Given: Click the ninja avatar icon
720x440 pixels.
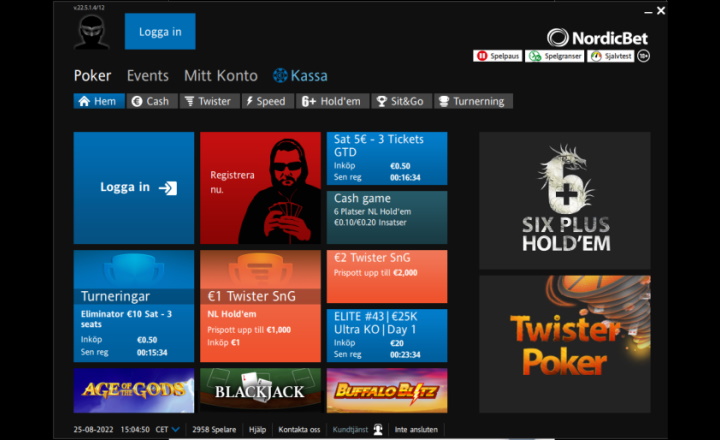Looking at the screenshot, I should coord(92,32).
